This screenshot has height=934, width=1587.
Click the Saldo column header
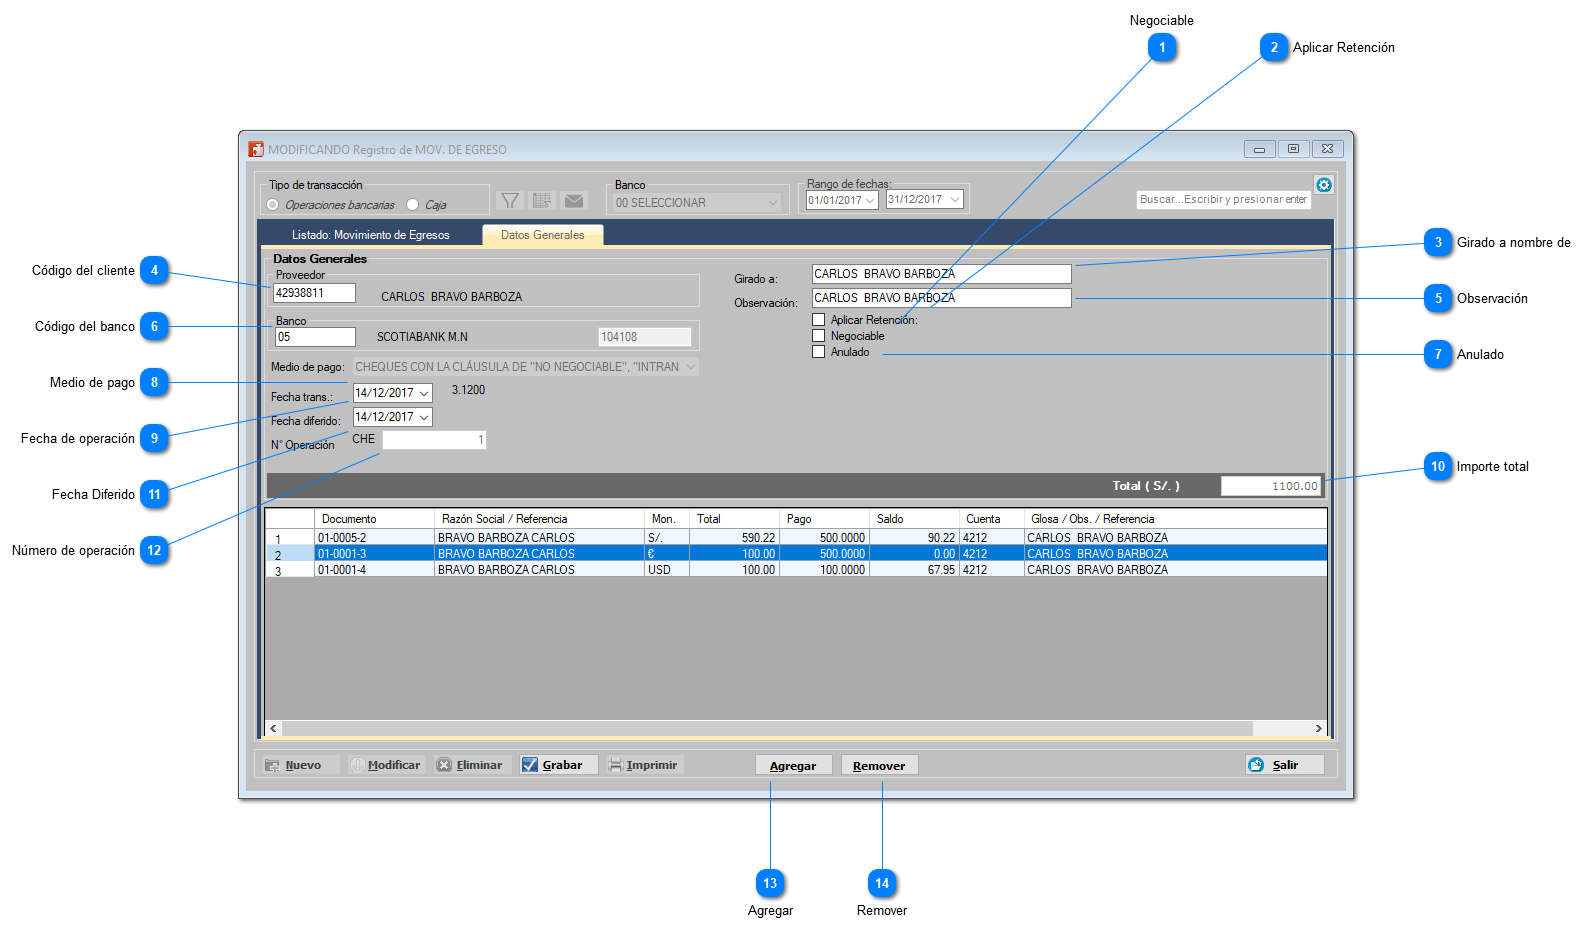pos(914,519)
